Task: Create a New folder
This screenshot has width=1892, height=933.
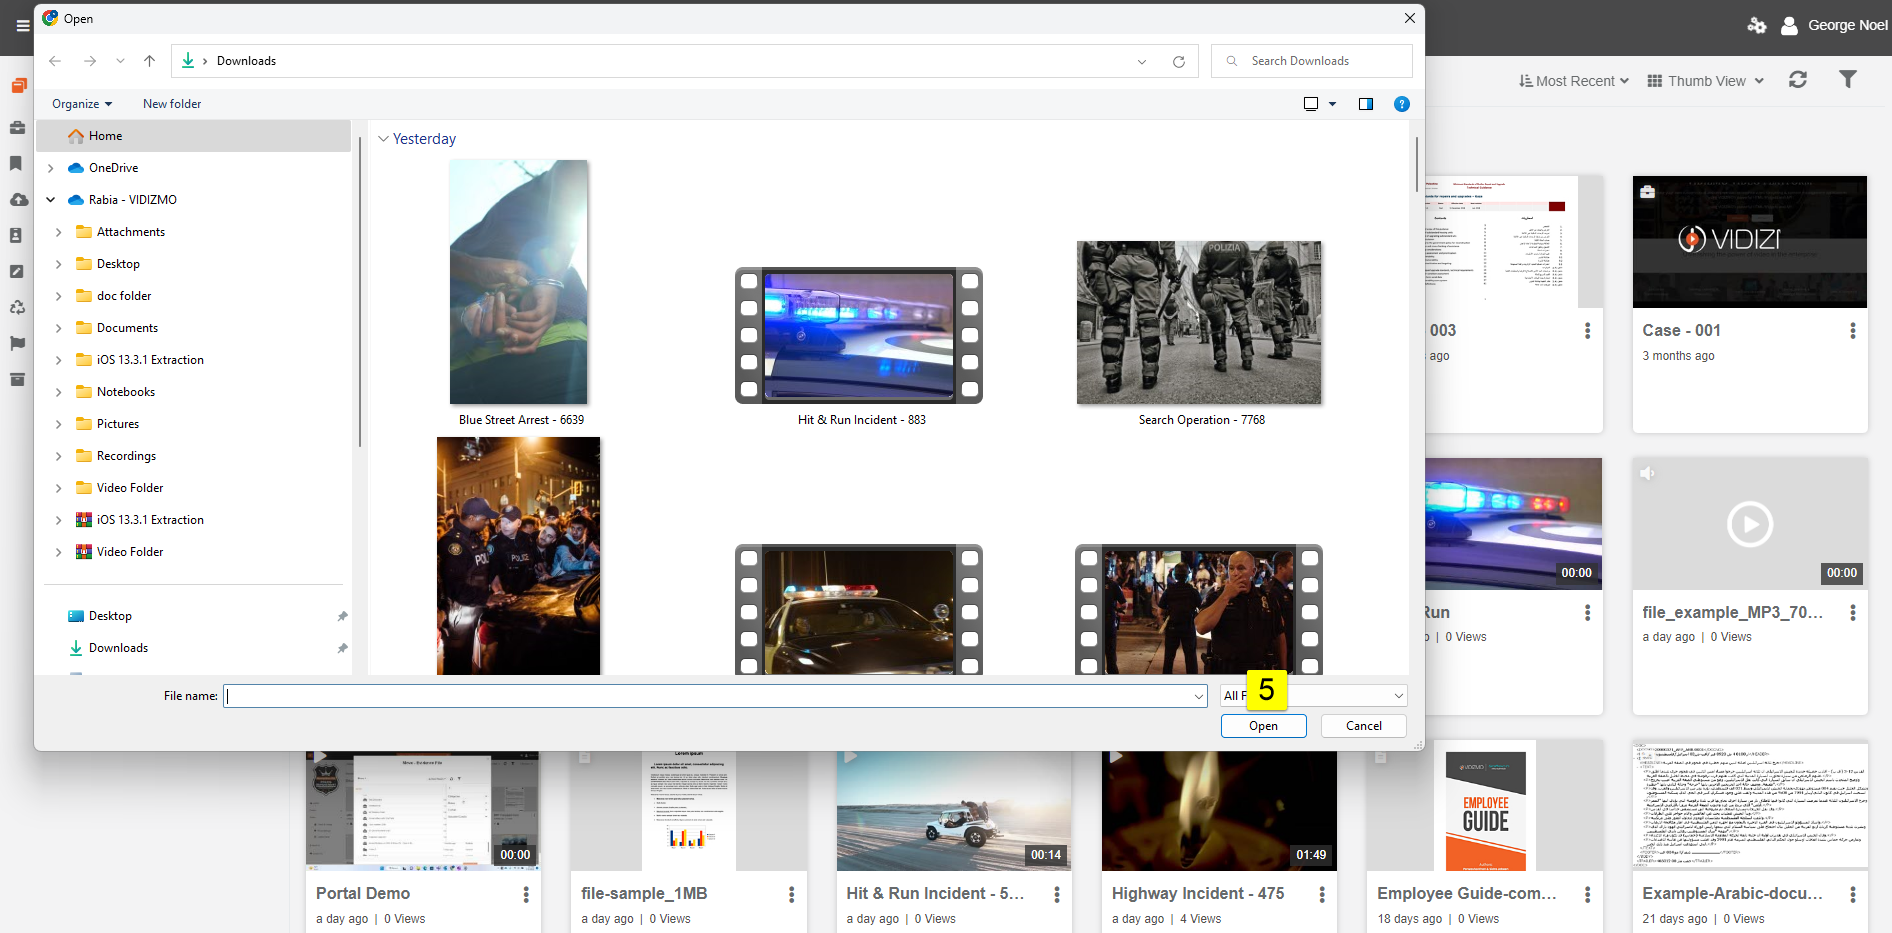Action: coord(172,104)
